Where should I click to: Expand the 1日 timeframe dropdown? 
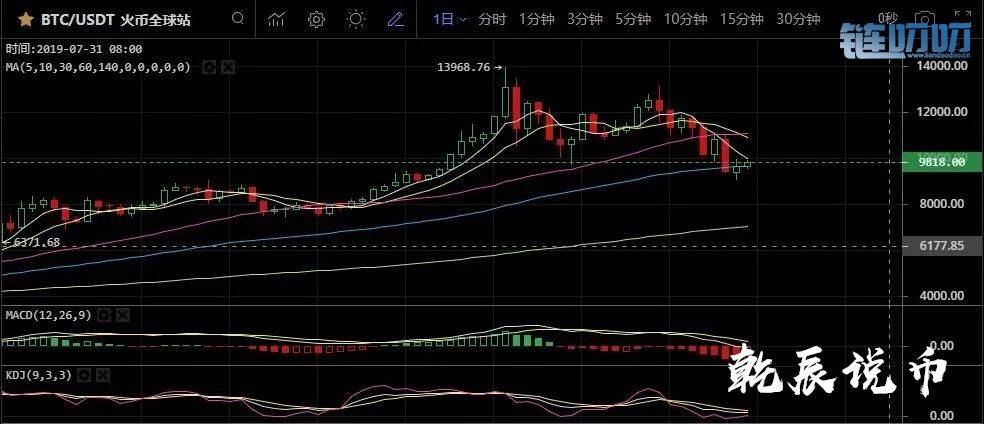coord(449,19)
